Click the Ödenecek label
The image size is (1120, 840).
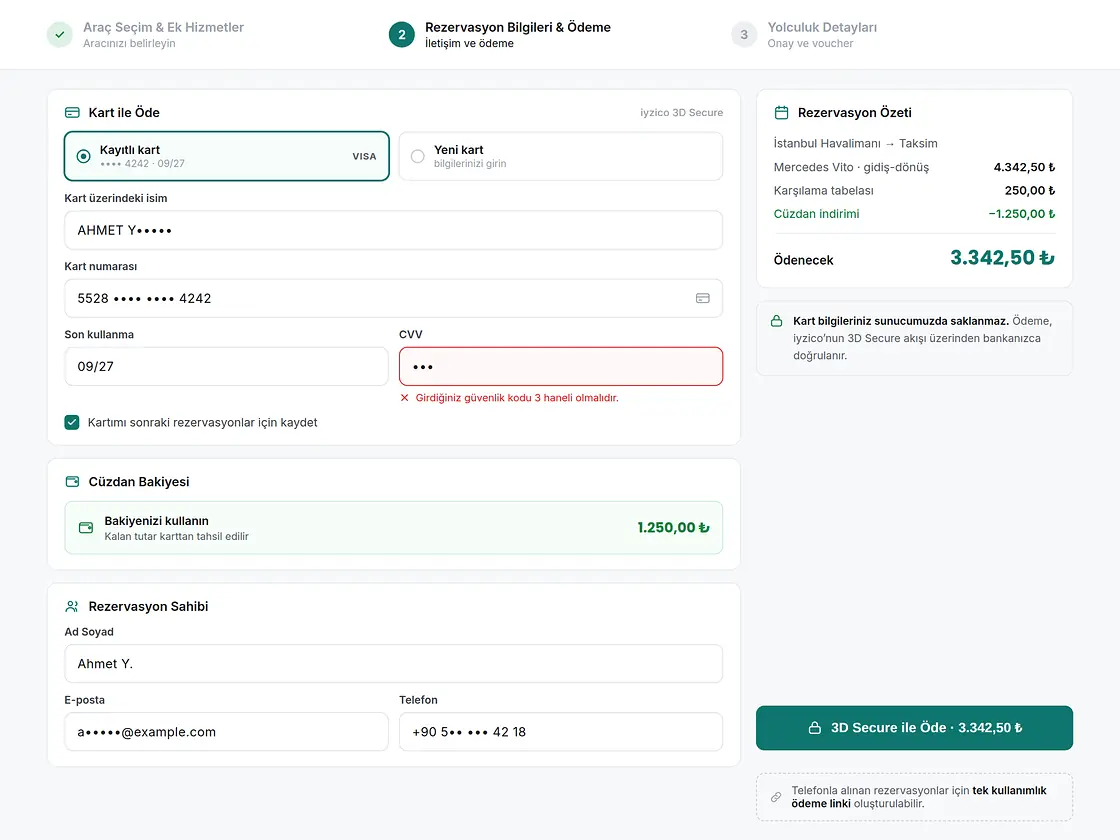pyautogui.click(x=804, y=260)
